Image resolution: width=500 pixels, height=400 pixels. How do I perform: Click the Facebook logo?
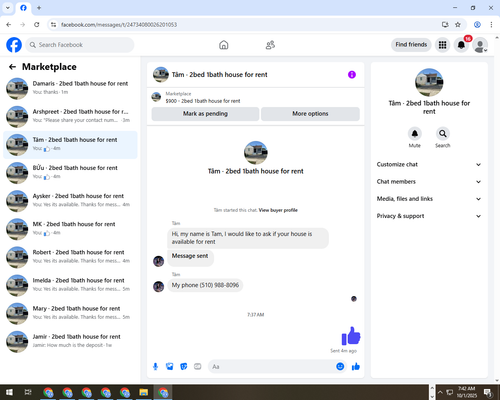(14, 45)
